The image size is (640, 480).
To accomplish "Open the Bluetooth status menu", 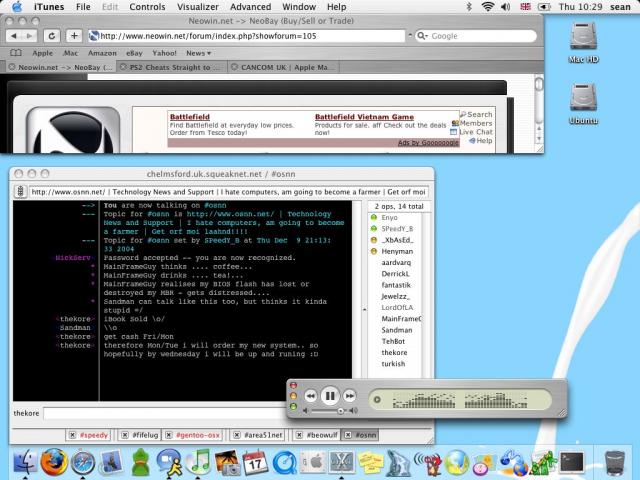I will [x=469, y=7].
